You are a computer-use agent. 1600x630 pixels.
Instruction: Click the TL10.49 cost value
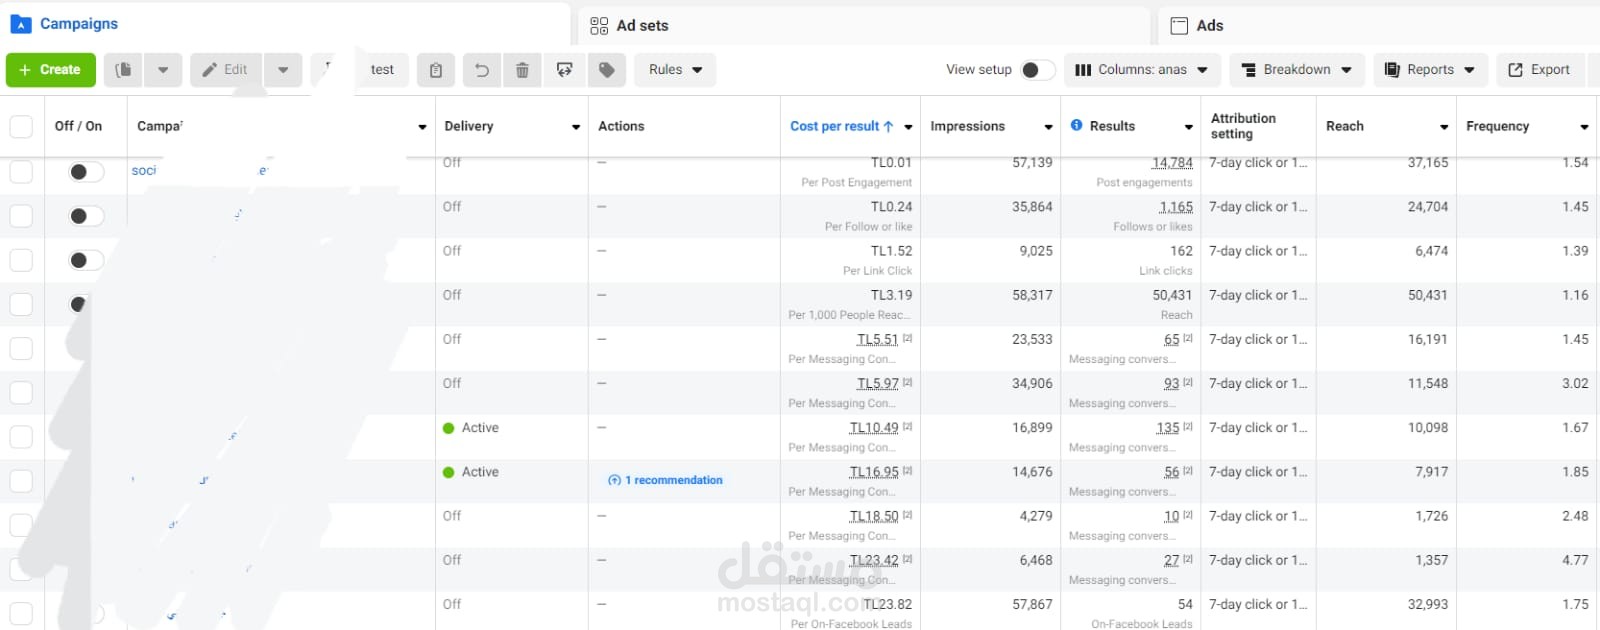(x=874, y=428)
